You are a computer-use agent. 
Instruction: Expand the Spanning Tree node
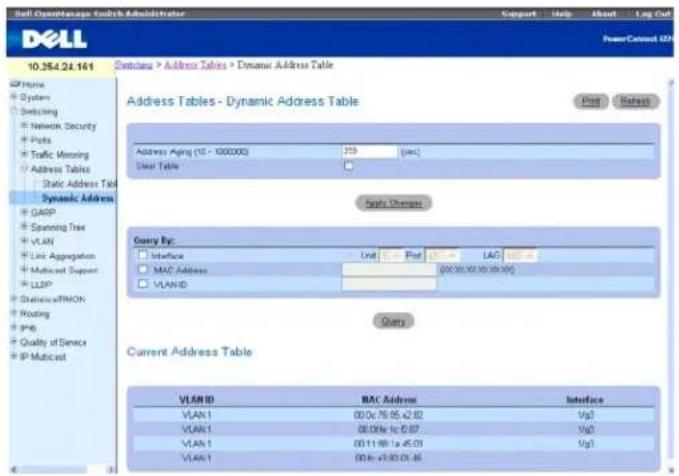coord(24,227)
